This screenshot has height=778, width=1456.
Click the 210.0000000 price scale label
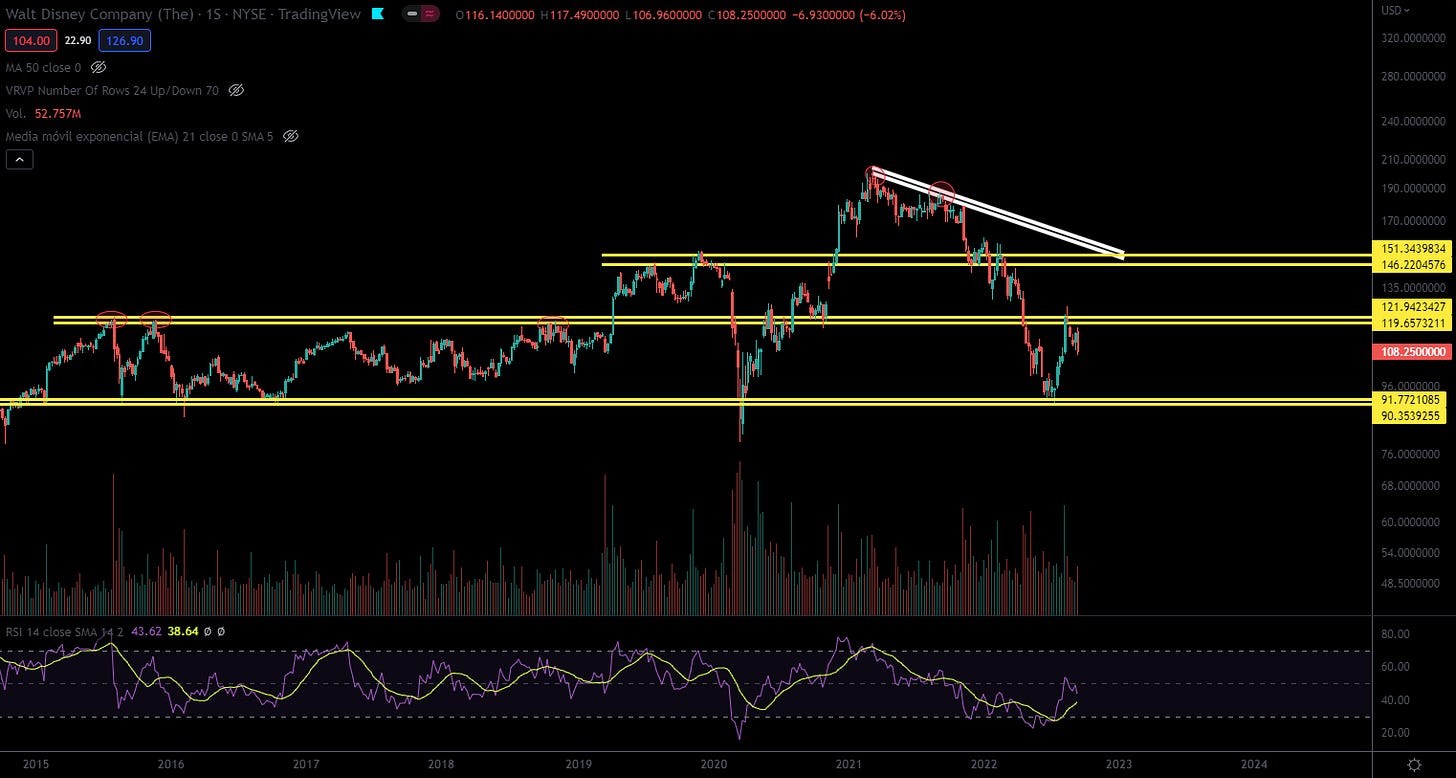(x=1413, y=160)
